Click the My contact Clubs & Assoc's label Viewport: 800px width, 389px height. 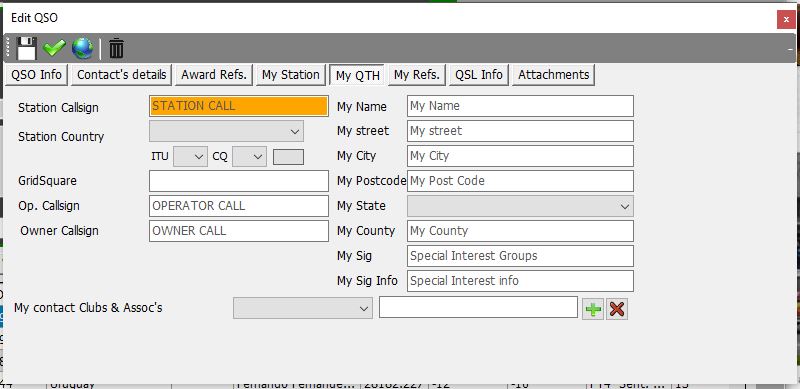pyautogui.click(x=88, y=308)
